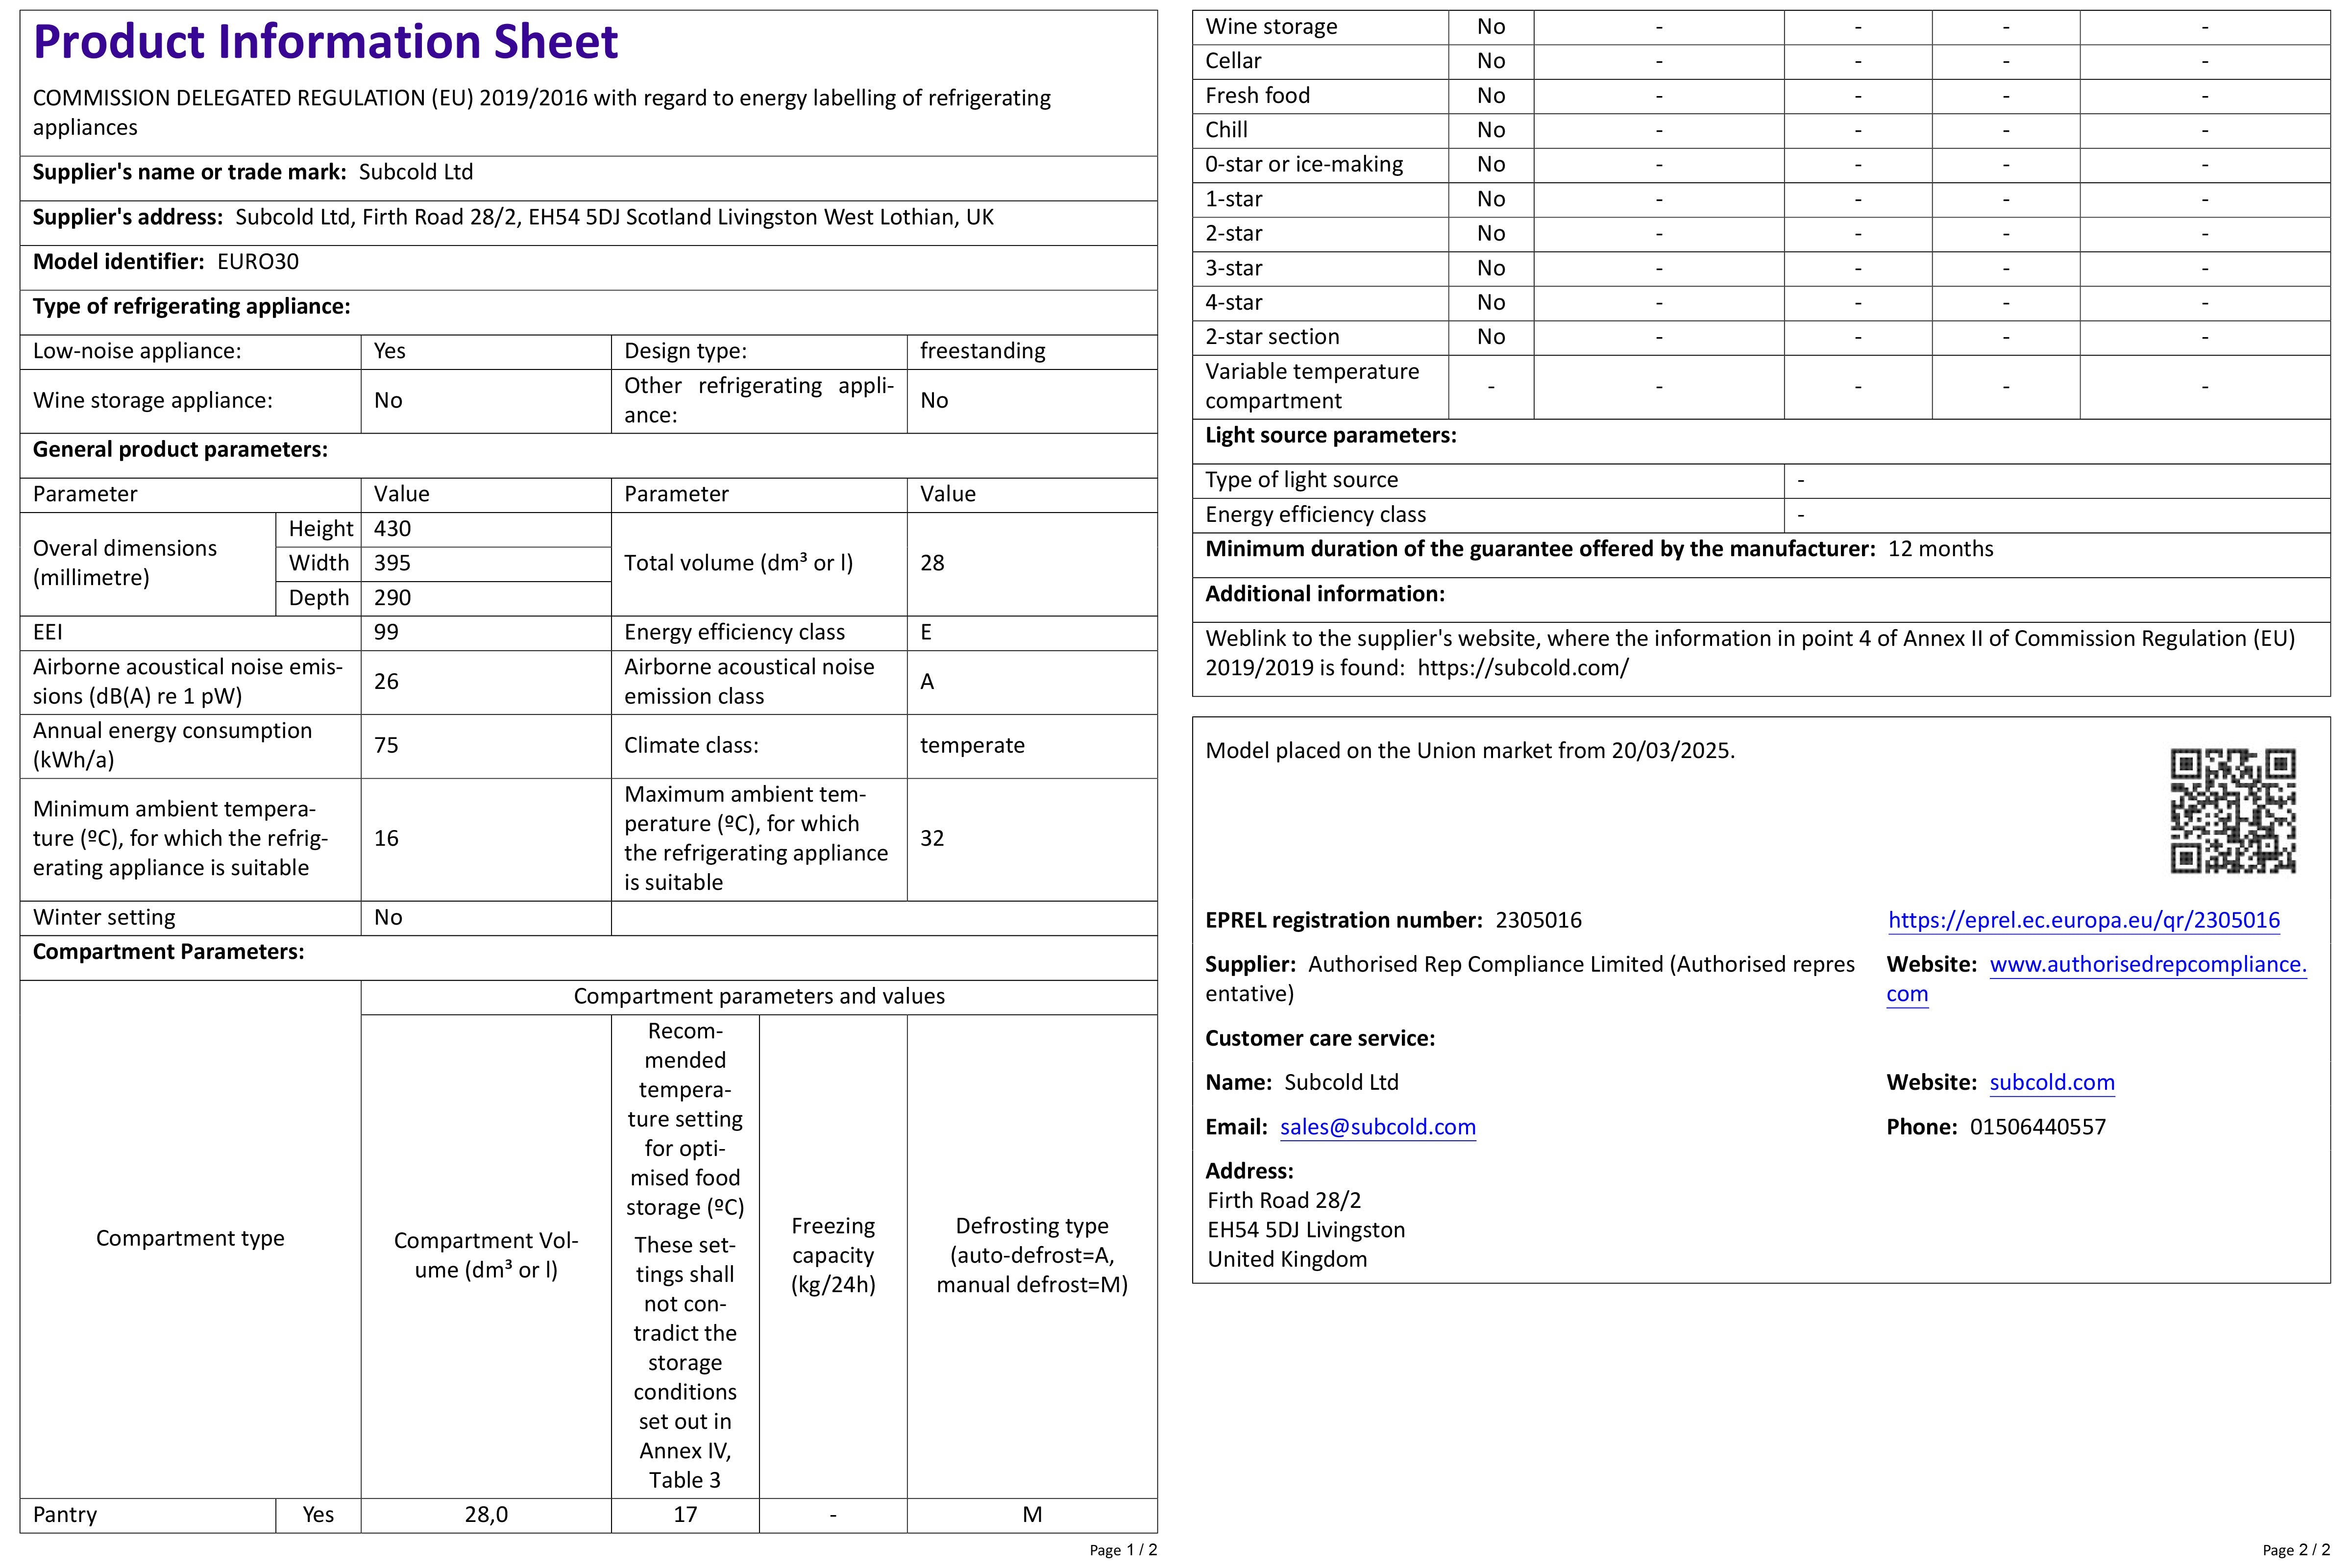Image resolution: width=2352 pixels, height=1568 pixels.
Task: Click the phone number 01506440557
Action: (x=2037, y=1127)
